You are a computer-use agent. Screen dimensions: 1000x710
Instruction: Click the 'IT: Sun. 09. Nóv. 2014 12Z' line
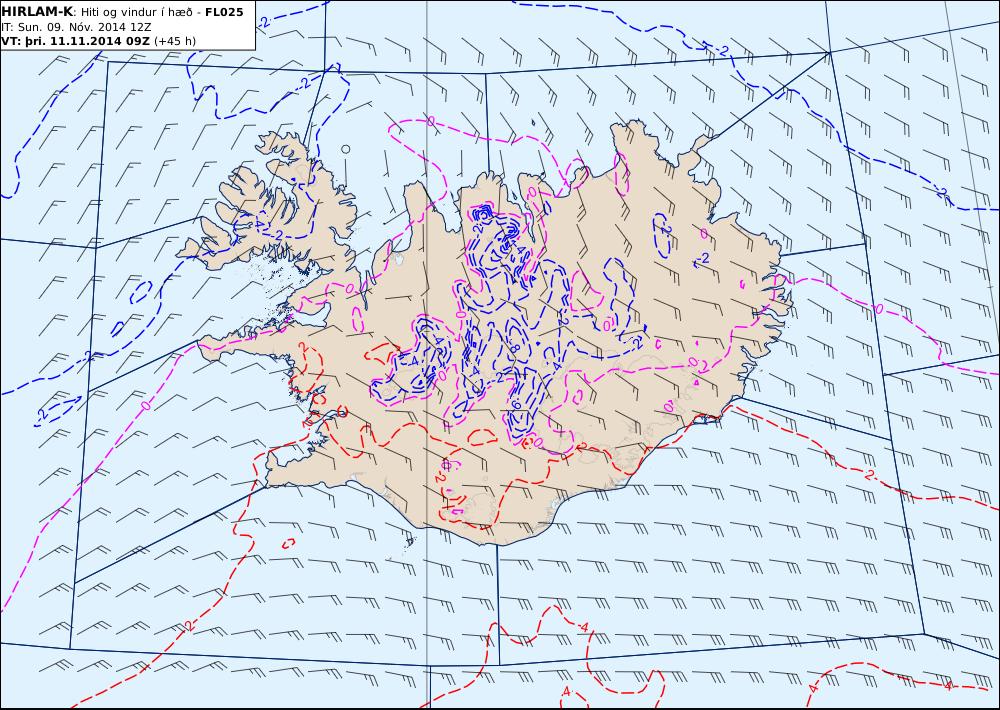pos(77,27)
